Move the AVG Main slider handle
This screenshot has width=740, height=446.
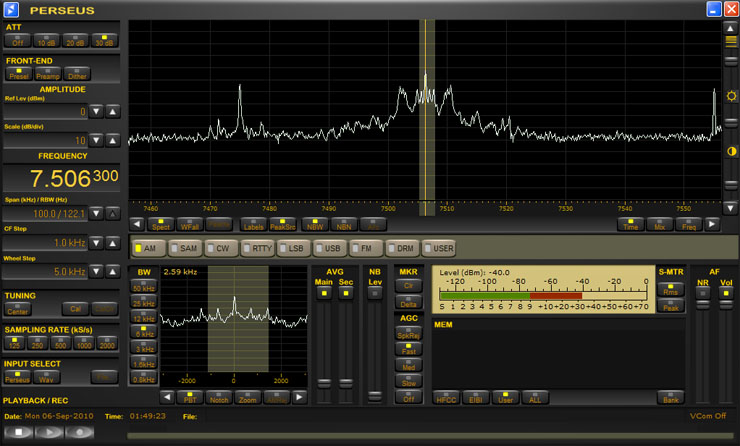324,383
